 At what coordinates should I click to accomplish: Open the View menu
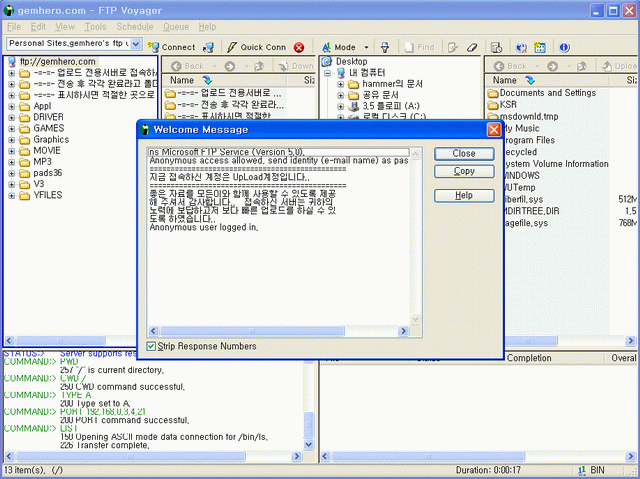click(65, 27)
